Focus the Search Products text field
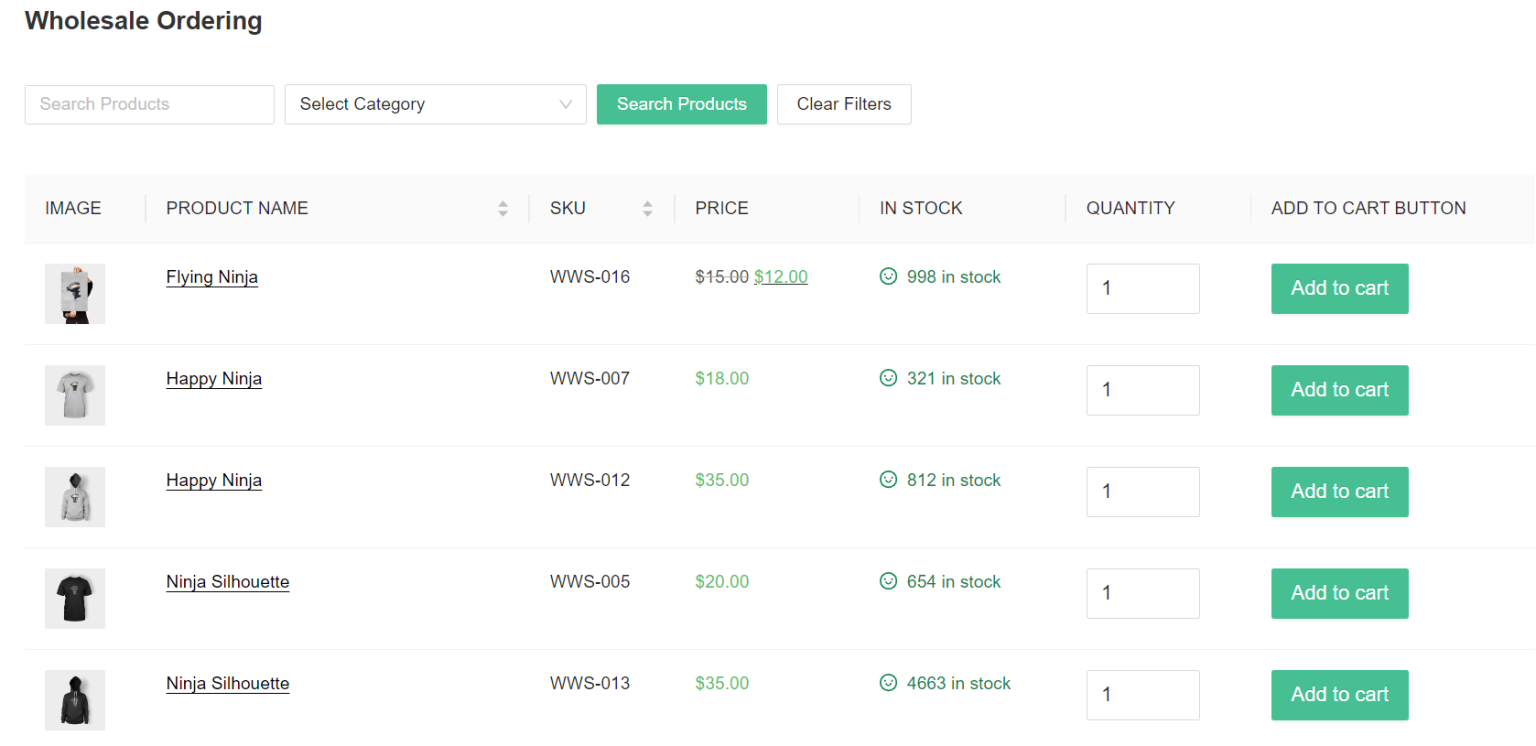Viewport: 1536px width, 746px height. tap(149, 104)
